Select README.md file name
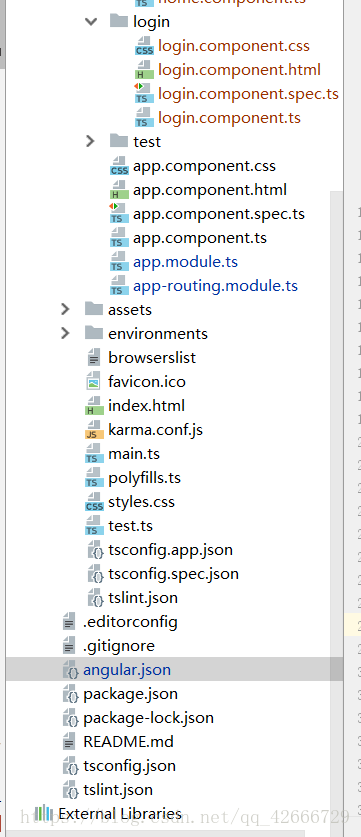361x837 pixels. (x=128, y=742)
